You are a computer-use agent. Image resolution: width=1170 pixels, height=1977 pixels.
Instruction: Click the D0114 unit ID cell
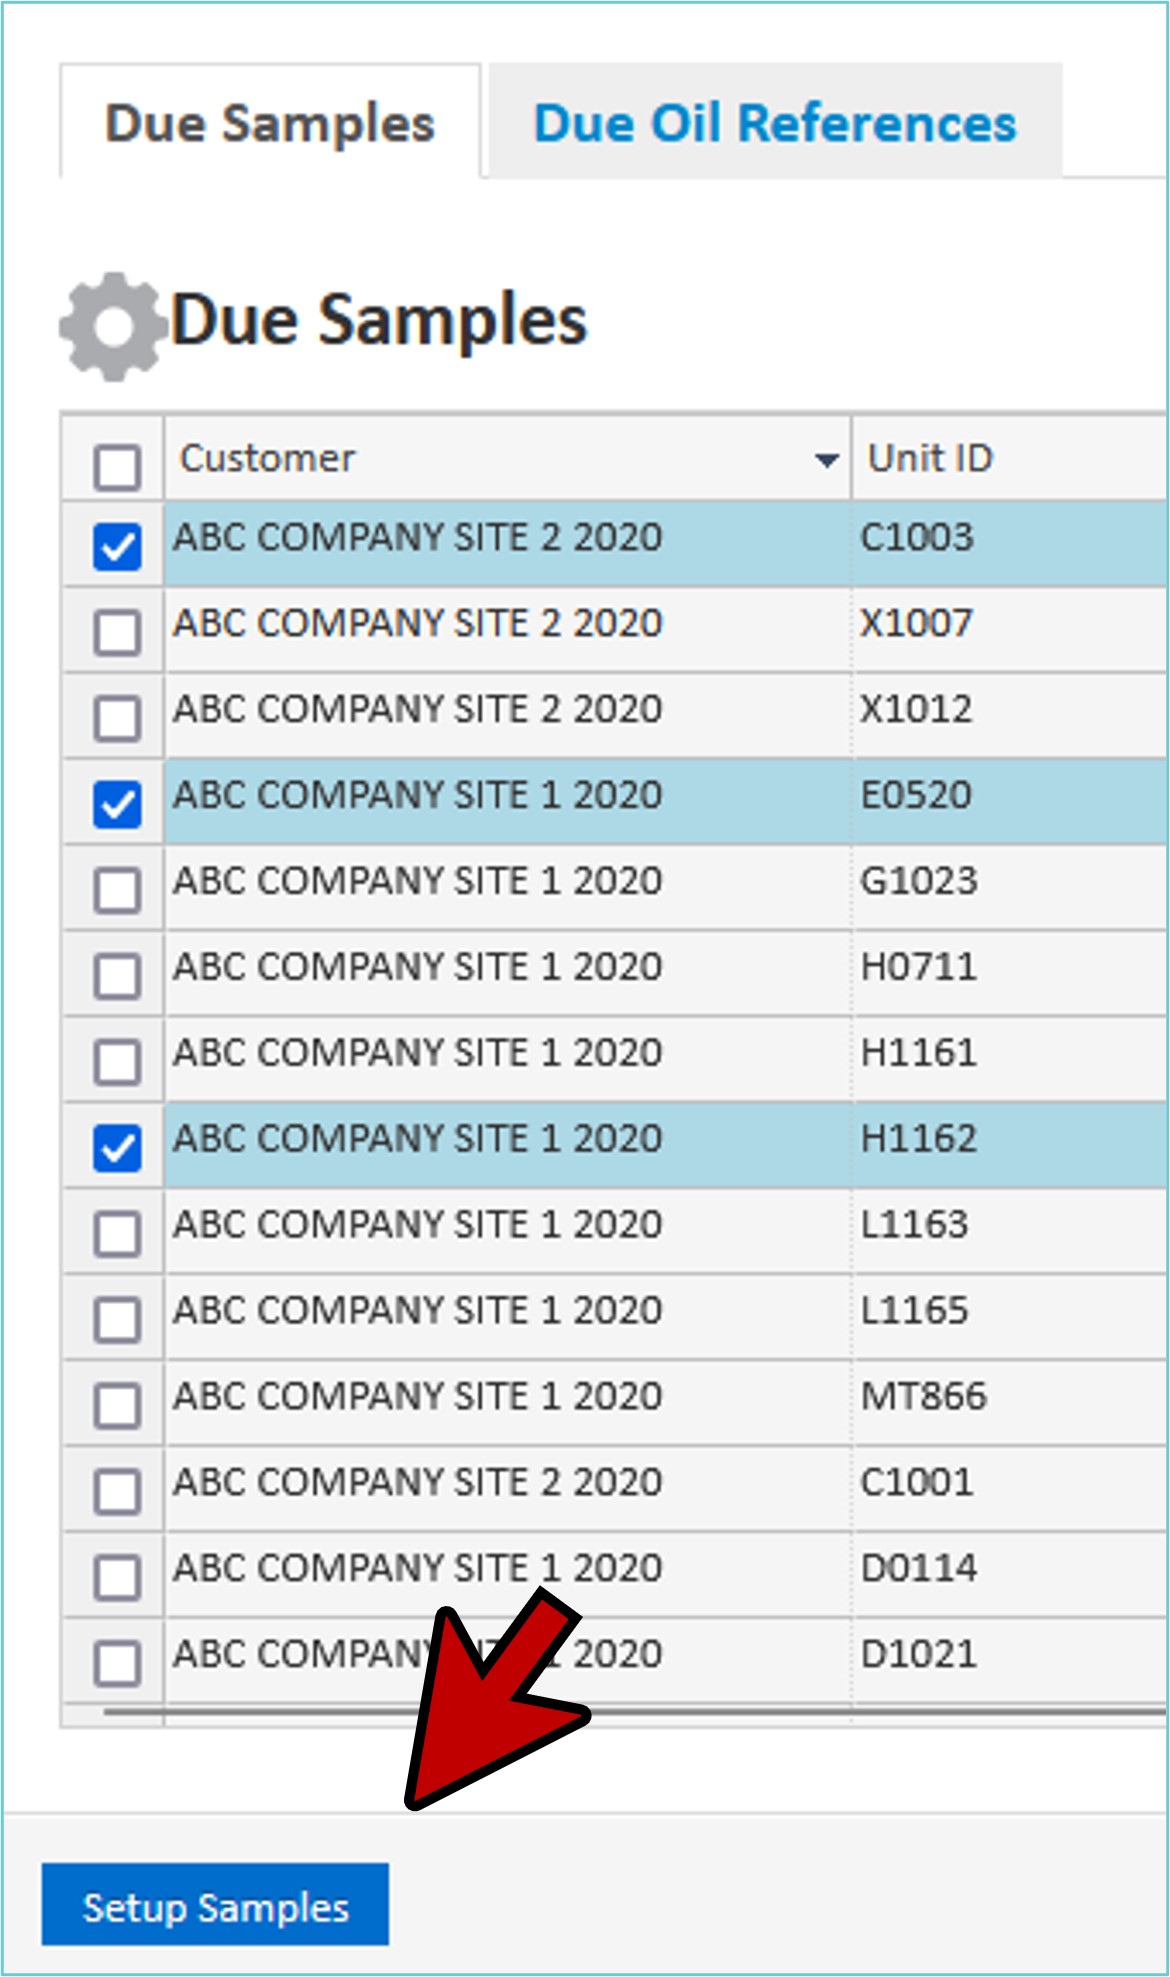pos(918,1568)
